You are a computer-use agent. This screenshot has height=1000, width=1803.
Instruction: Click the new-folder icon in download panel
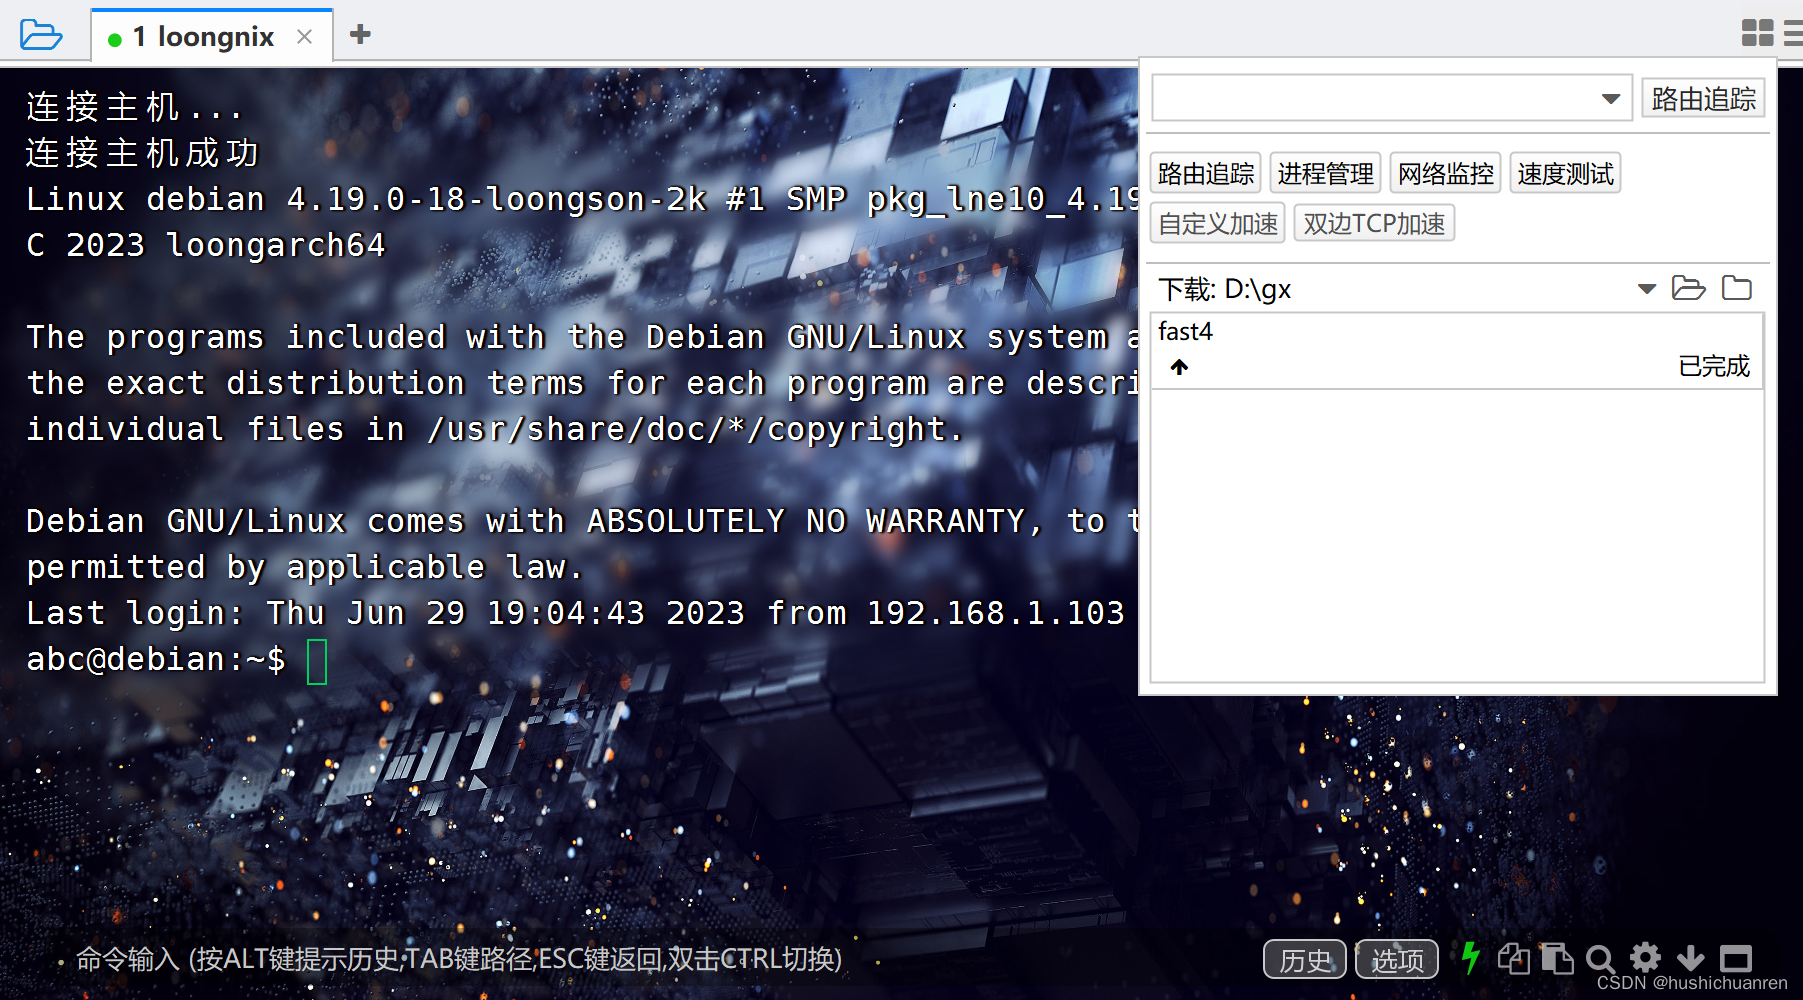pyautogui.click(x=1736, y=288)
